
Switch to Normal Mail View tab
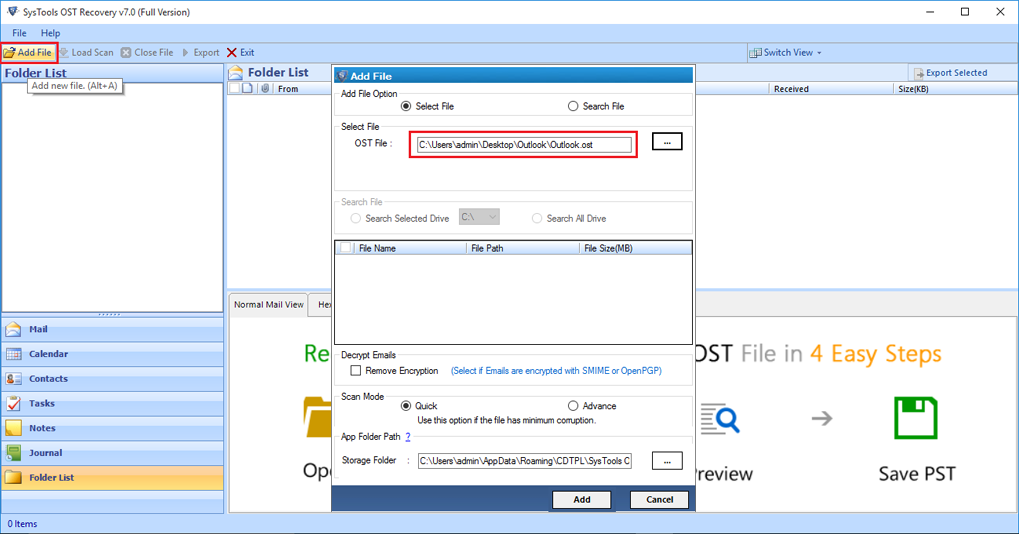click(268, 305)
